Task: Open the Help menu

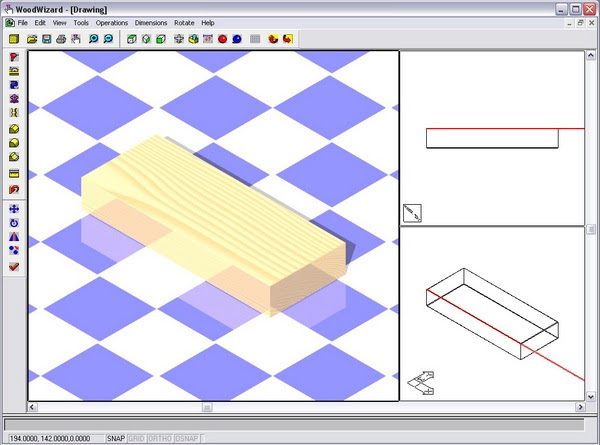Action: (x=208, y=23)
